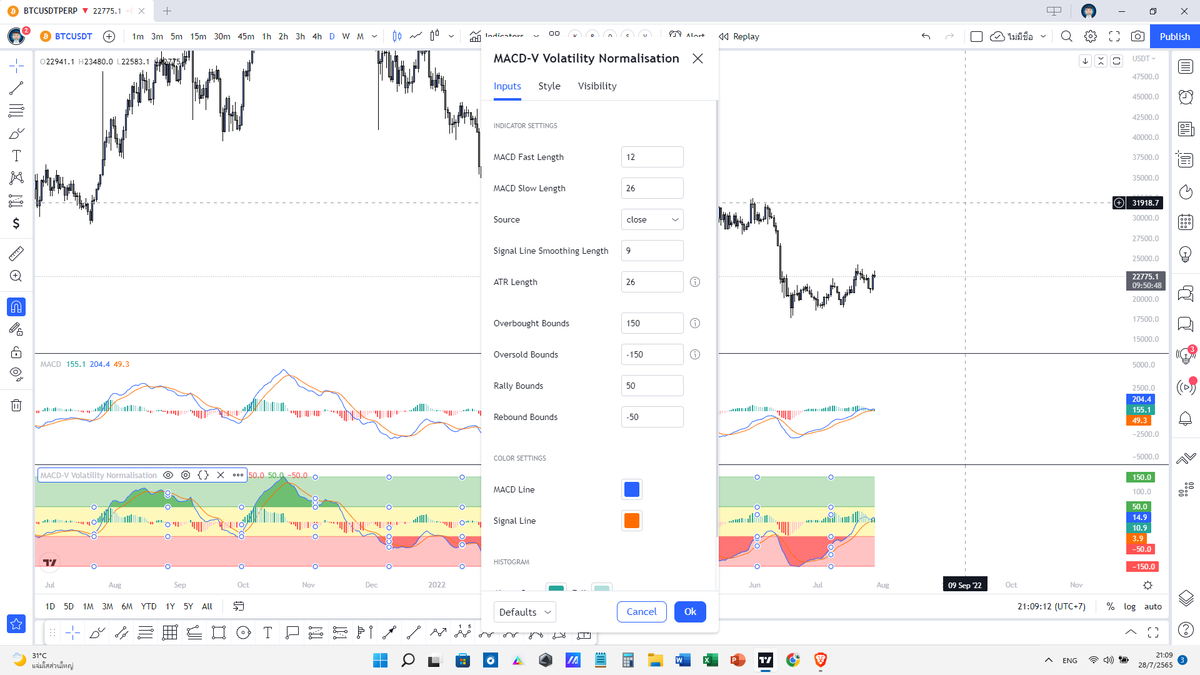Screen dimensions: 1200x675
Task: Open the alerts clock icon in right sidebar
Action: tap(1185, 98)
